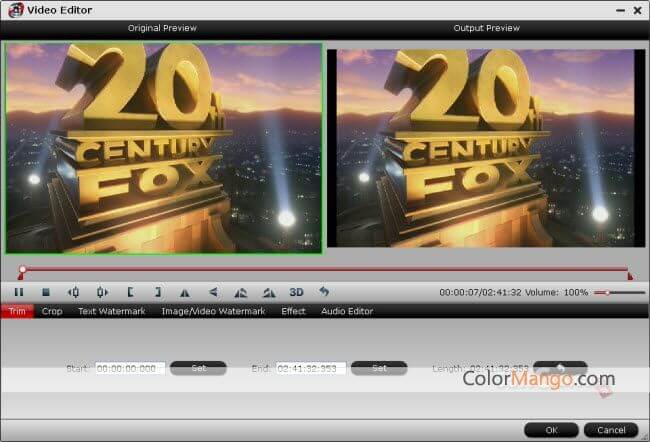Go to the Effect tab

click(293, 311)
